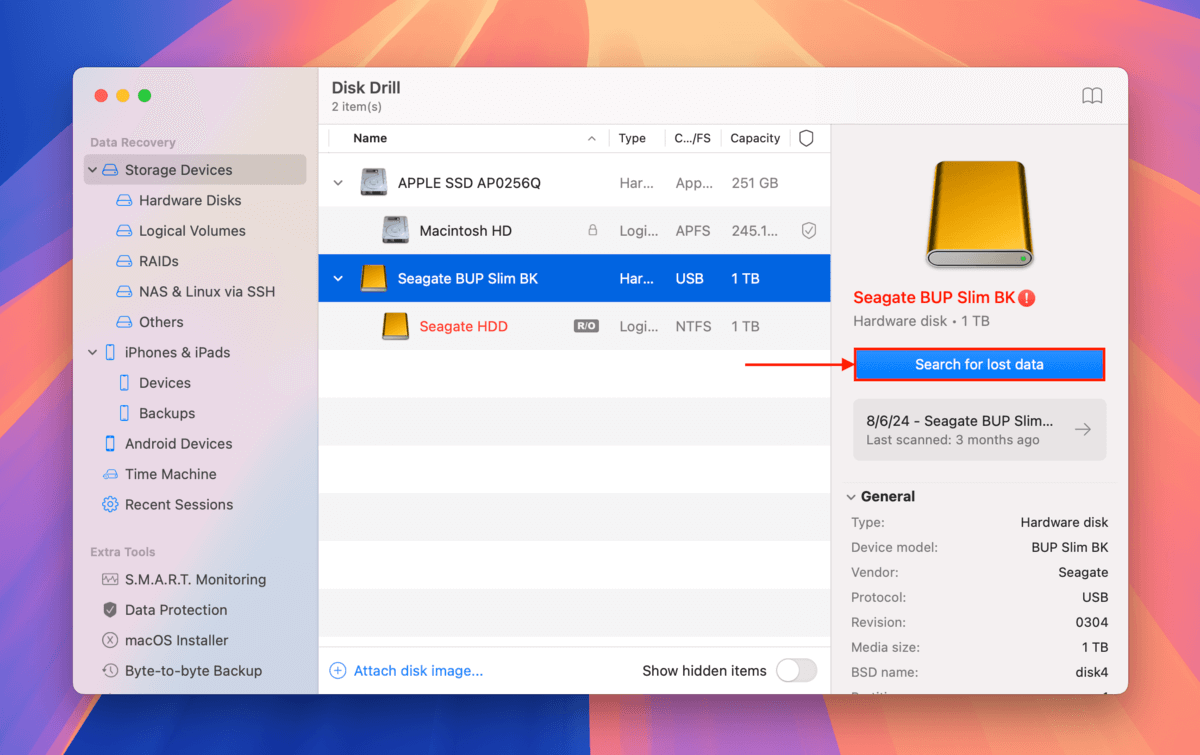Select Hardware Disks in the sidebar

pyautogui.click(x=190, y=200)
